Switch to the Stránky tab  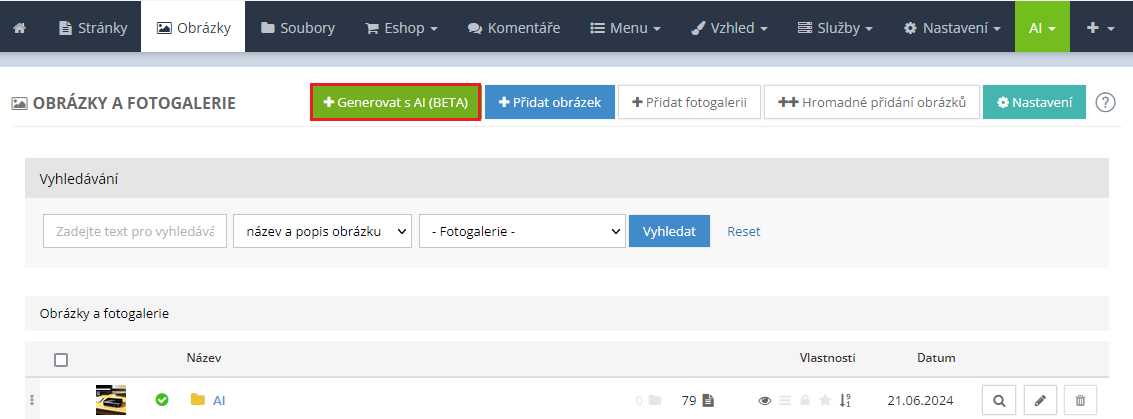[x=93, y=27]
